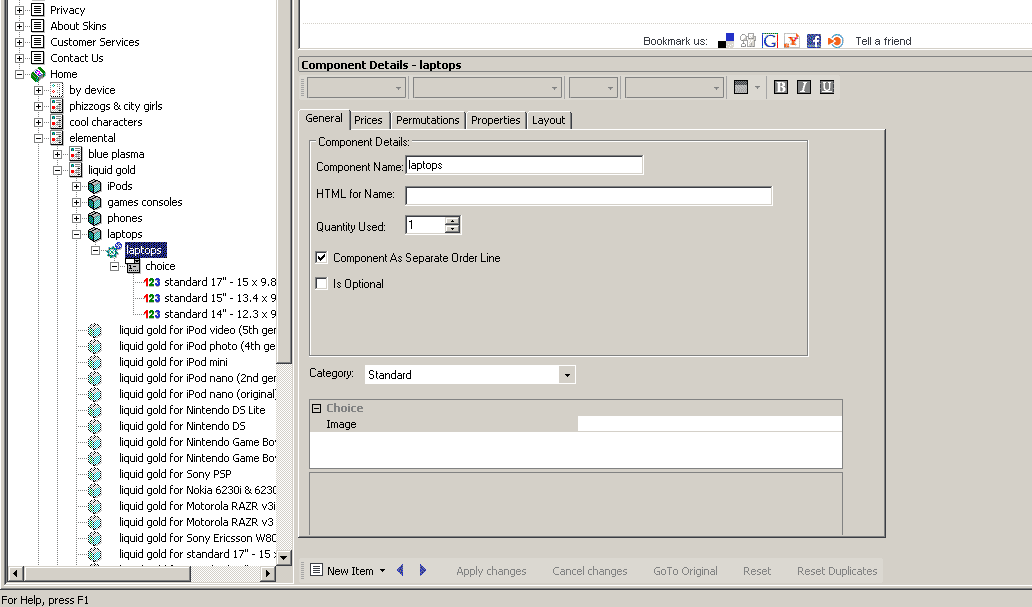The image size is (1032, 607).
Task: Open the Permutations tab
Action: pos(427,120)
